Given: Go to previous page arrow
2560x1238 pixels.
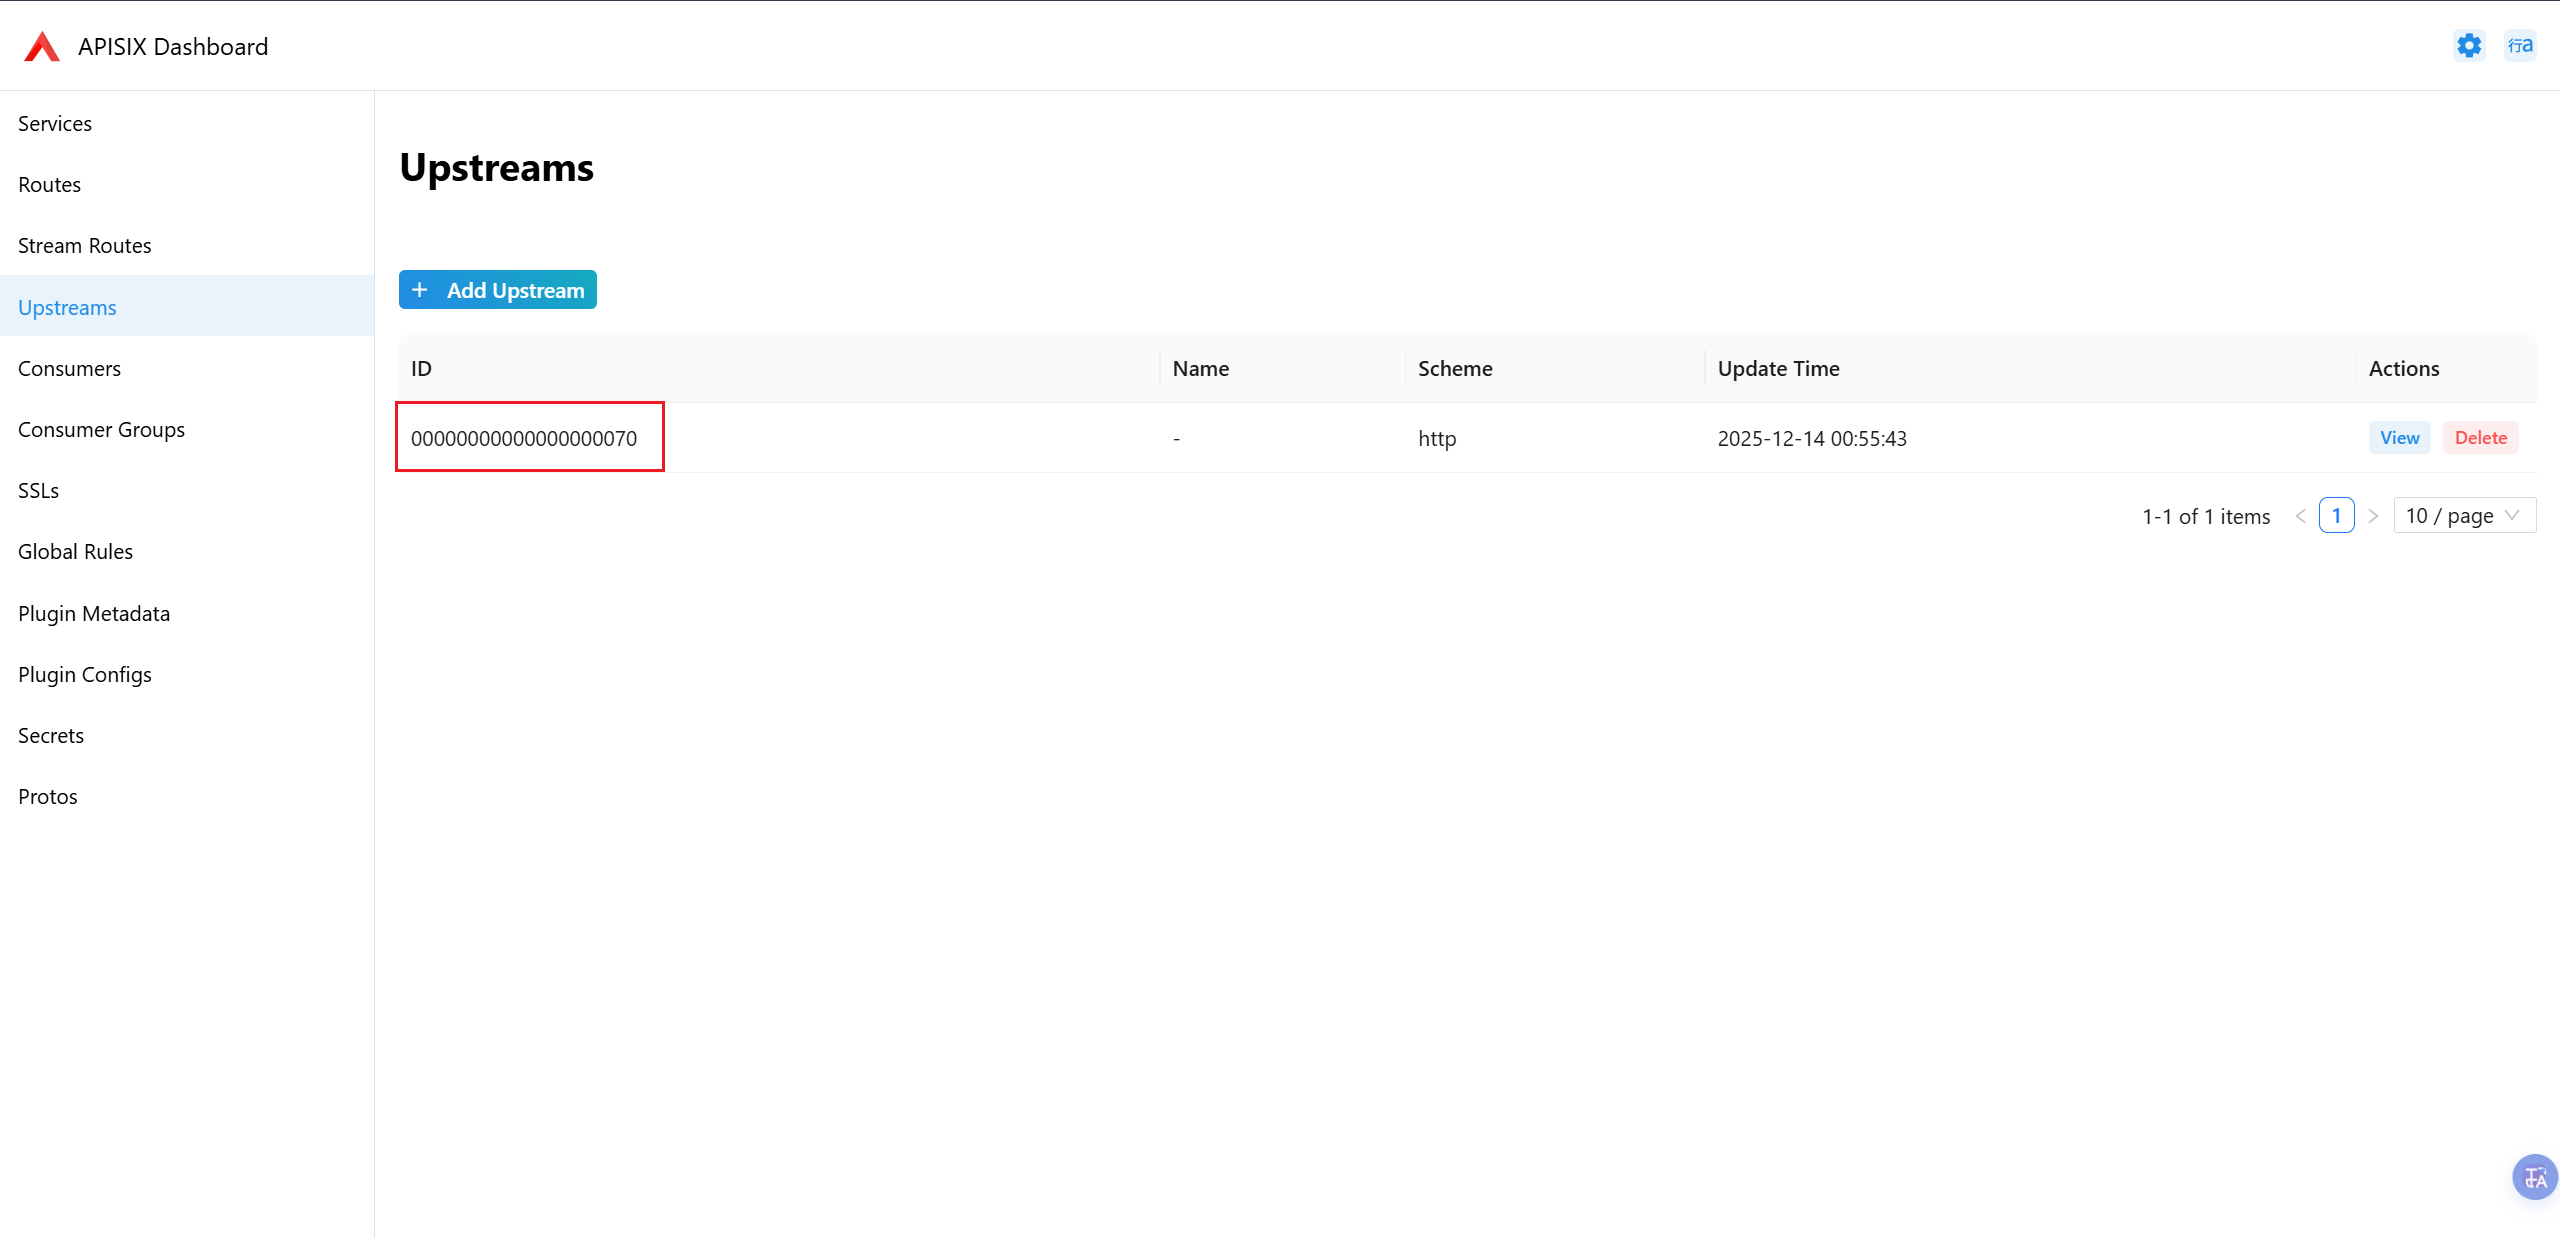Looking at the screenshot, I should pyautogui.click(x=2300, y=516).
